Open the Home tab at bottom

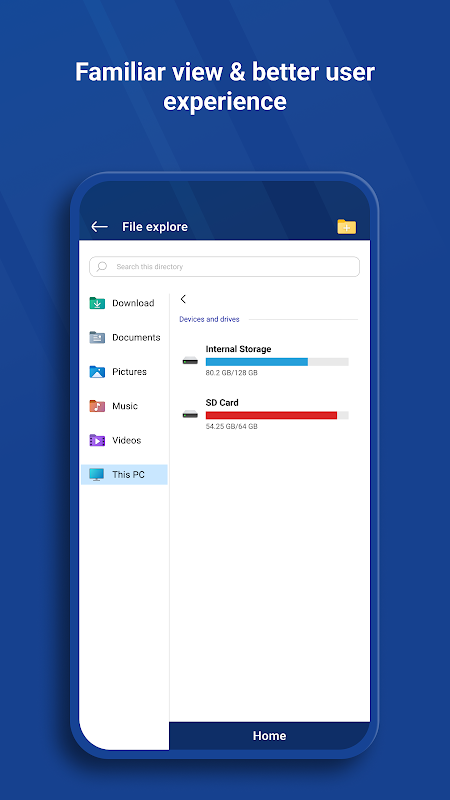pyautogui.click(x=269, y=736)
